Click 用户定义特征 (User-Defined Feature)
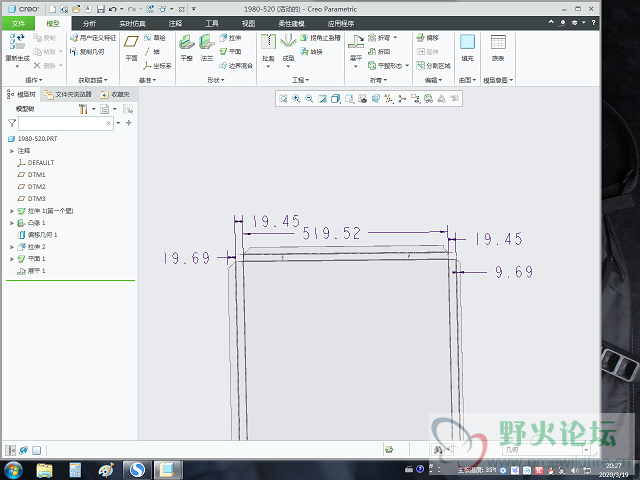This screenshot has height=480, width=640. 93,38
